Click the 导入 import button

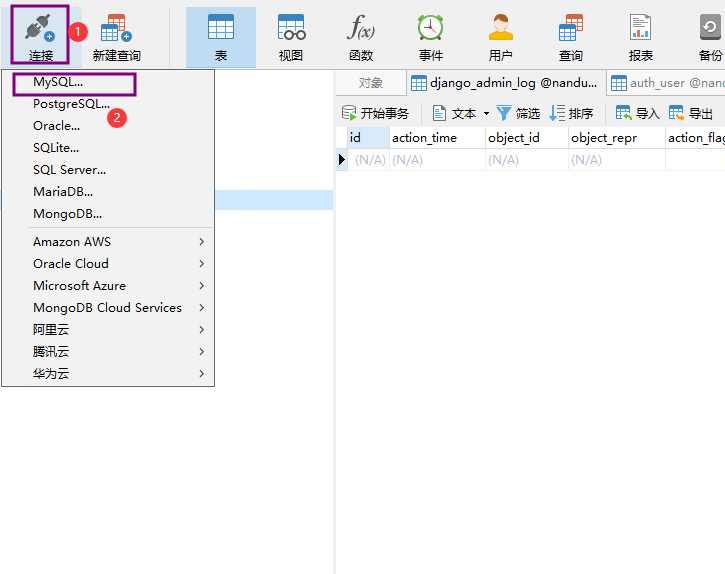pyautogui.click(x=638, y=113)
